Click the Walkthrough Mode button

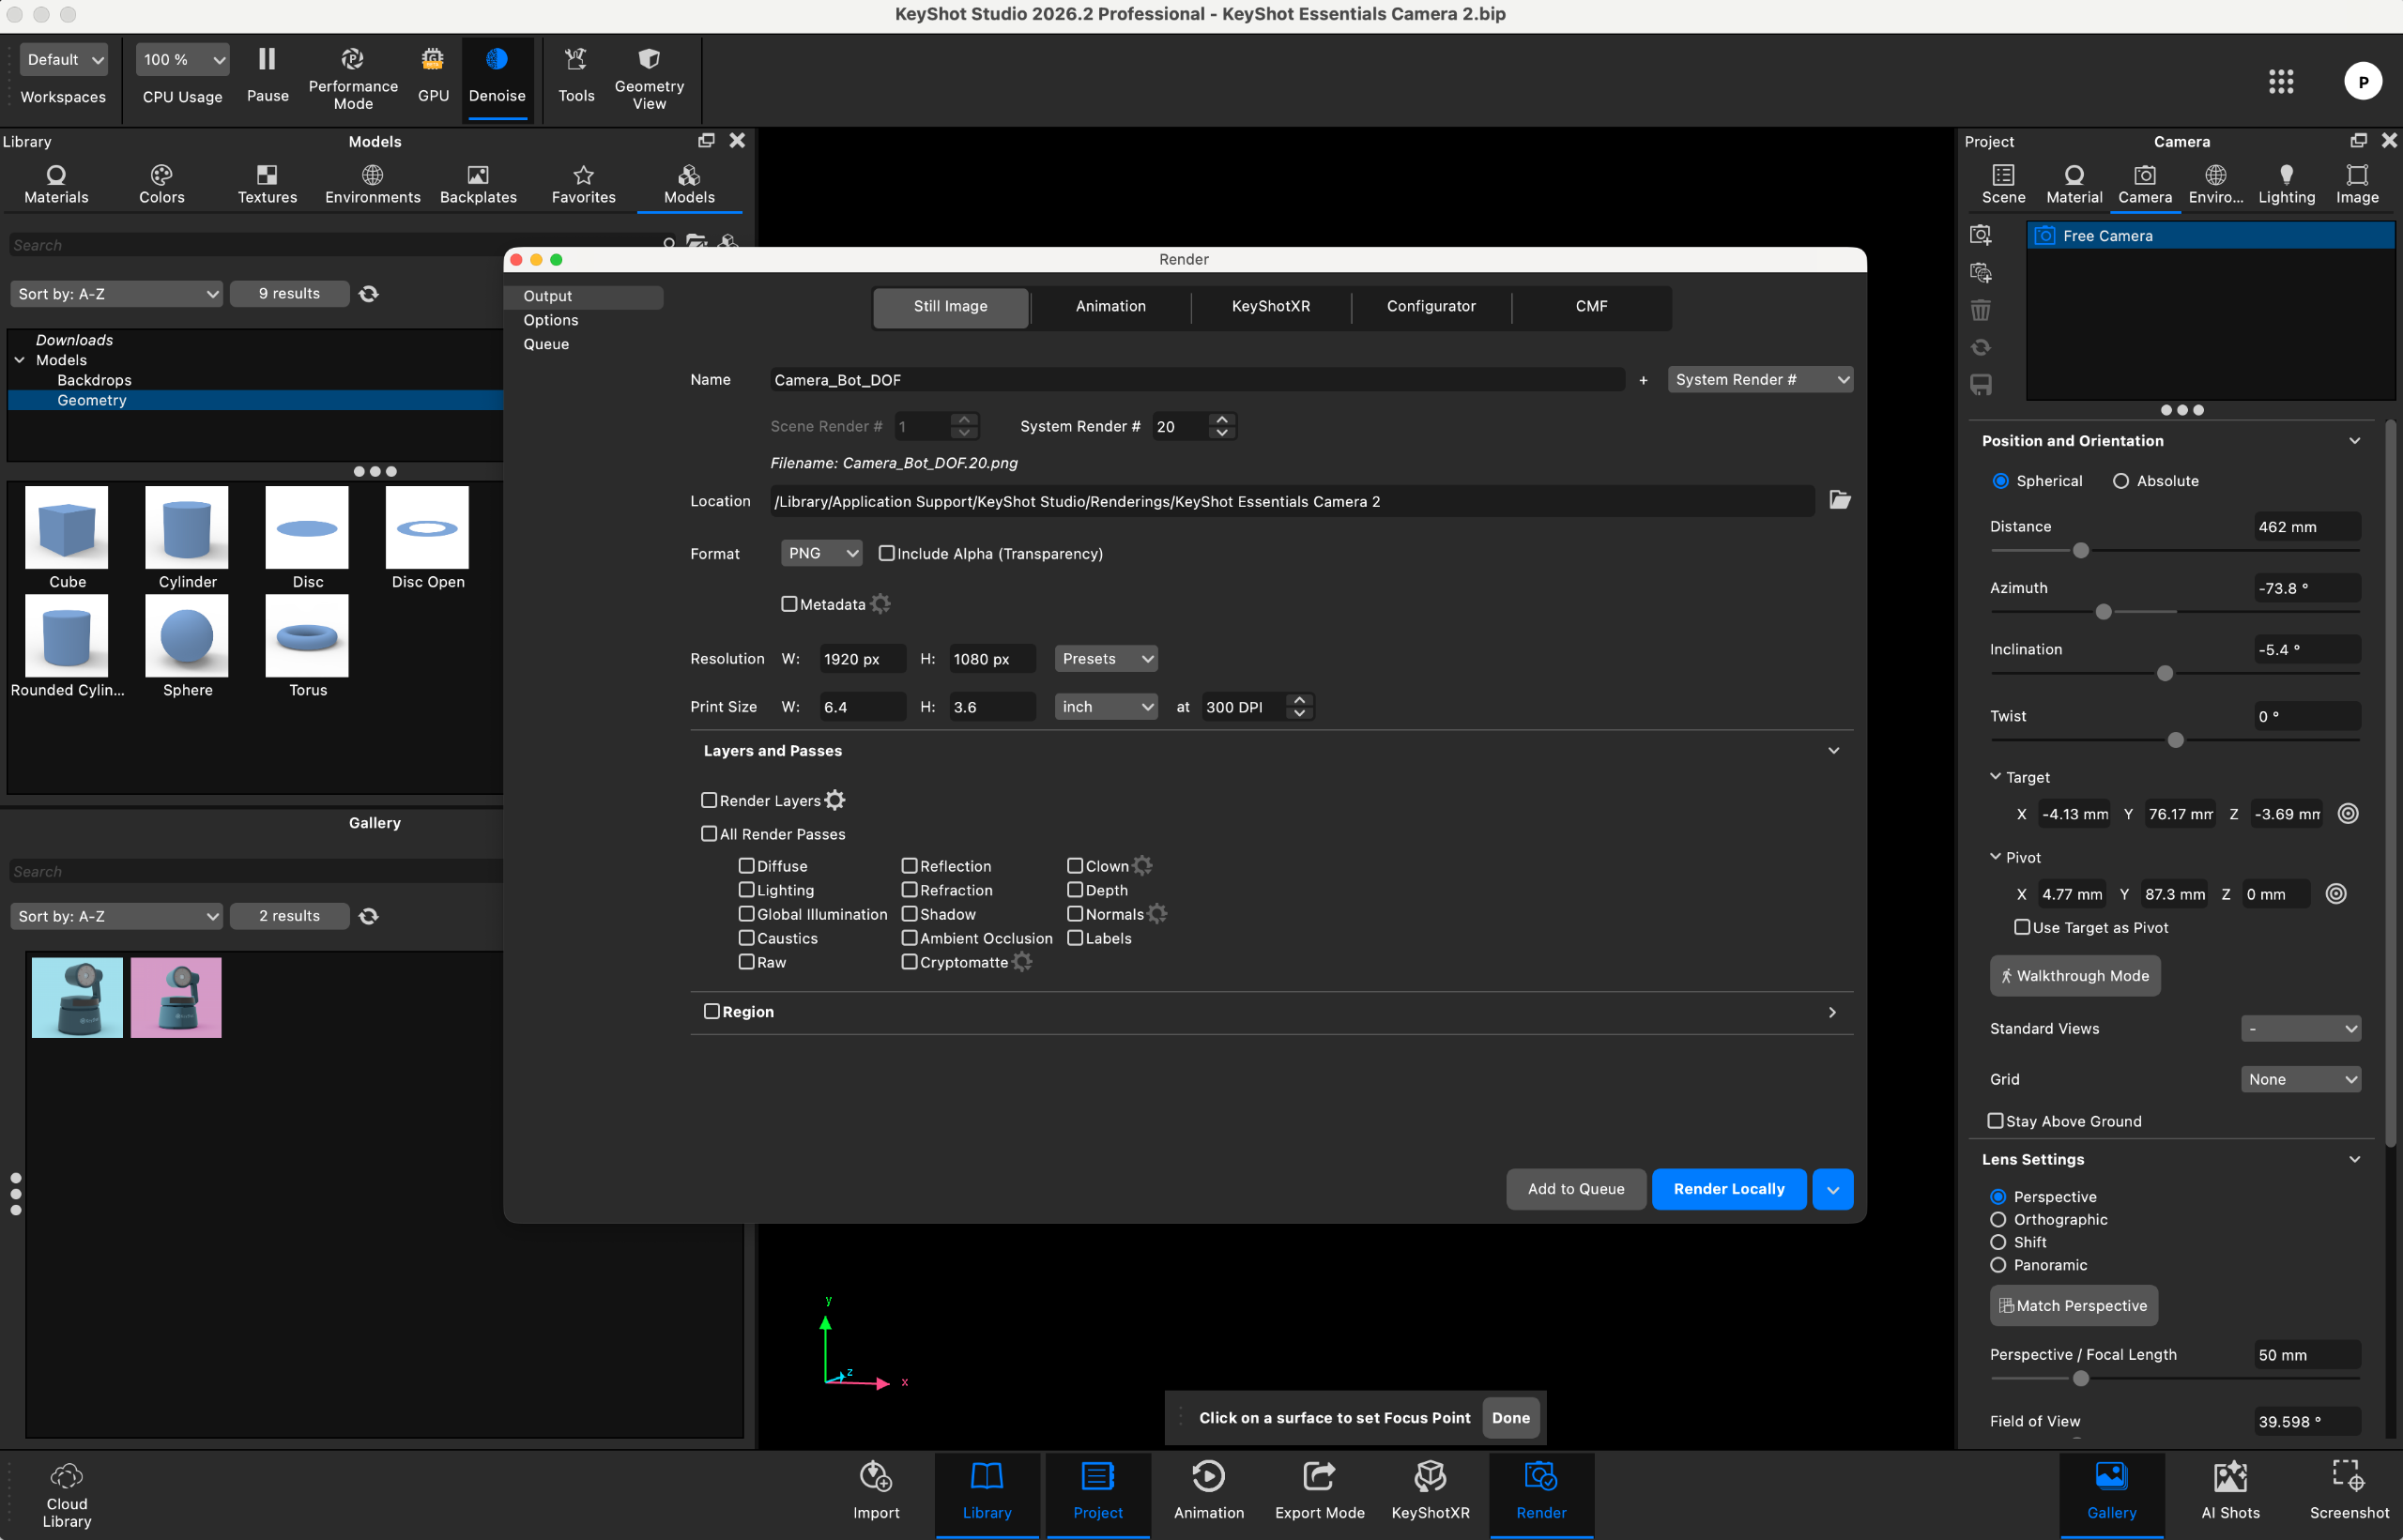(x=2074, y=976)
